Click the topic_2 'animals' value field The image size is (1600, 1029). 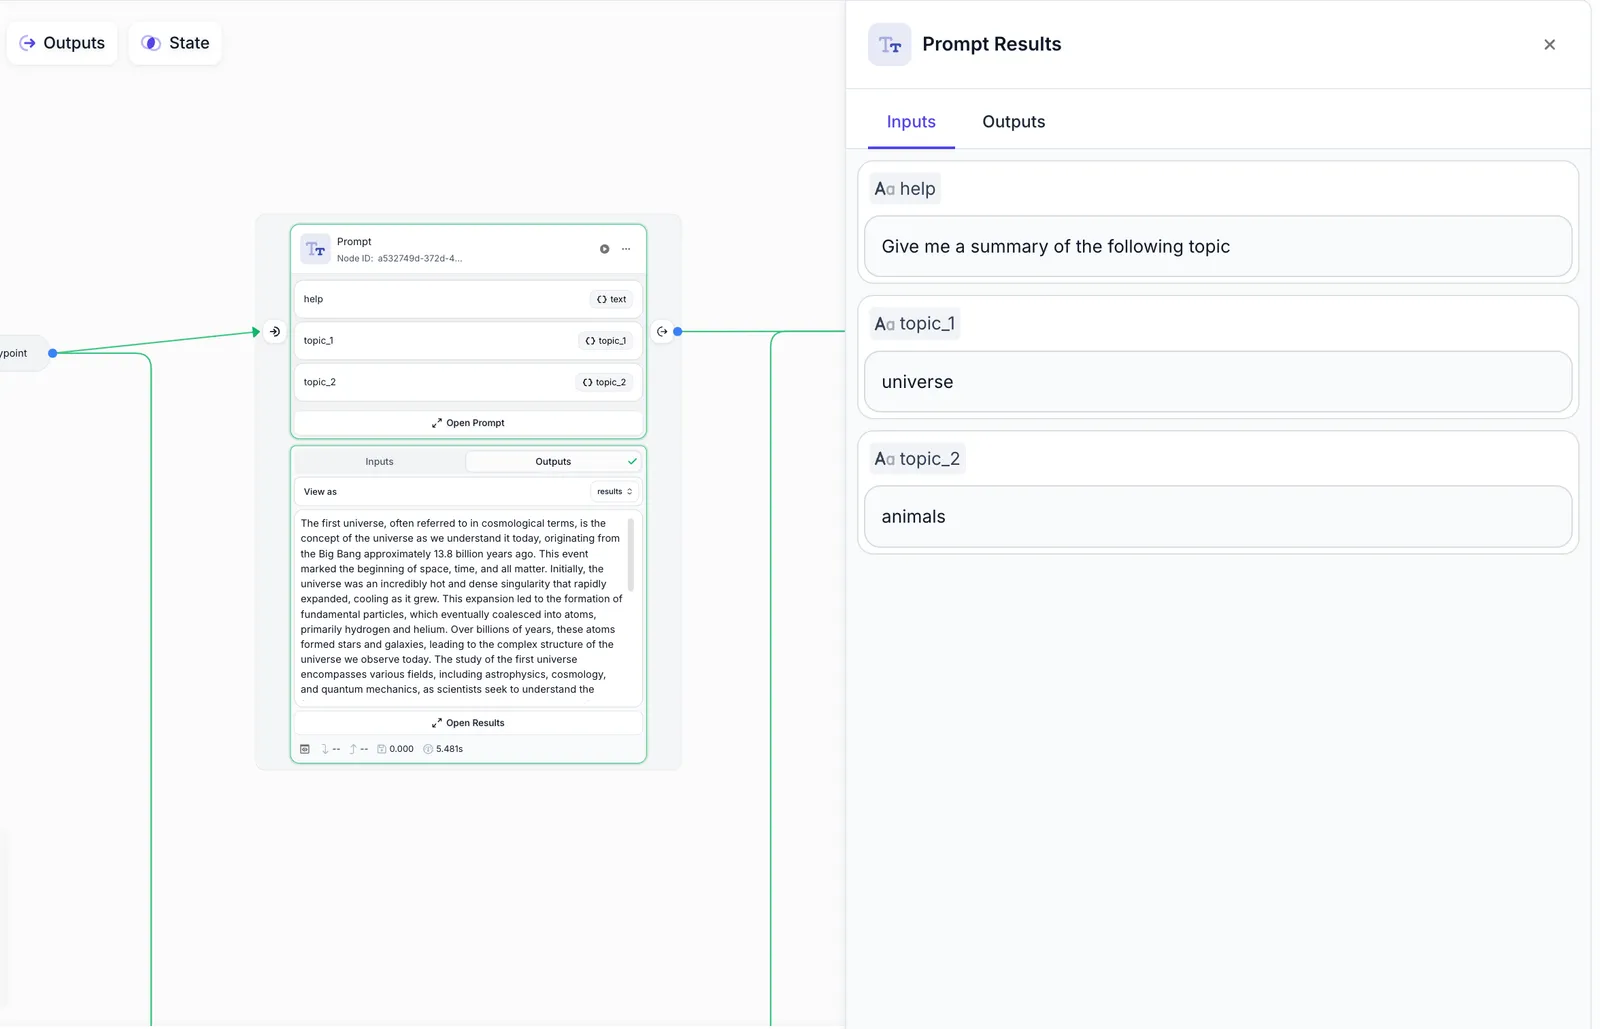pyautogui.click(x=1218, y=516)
